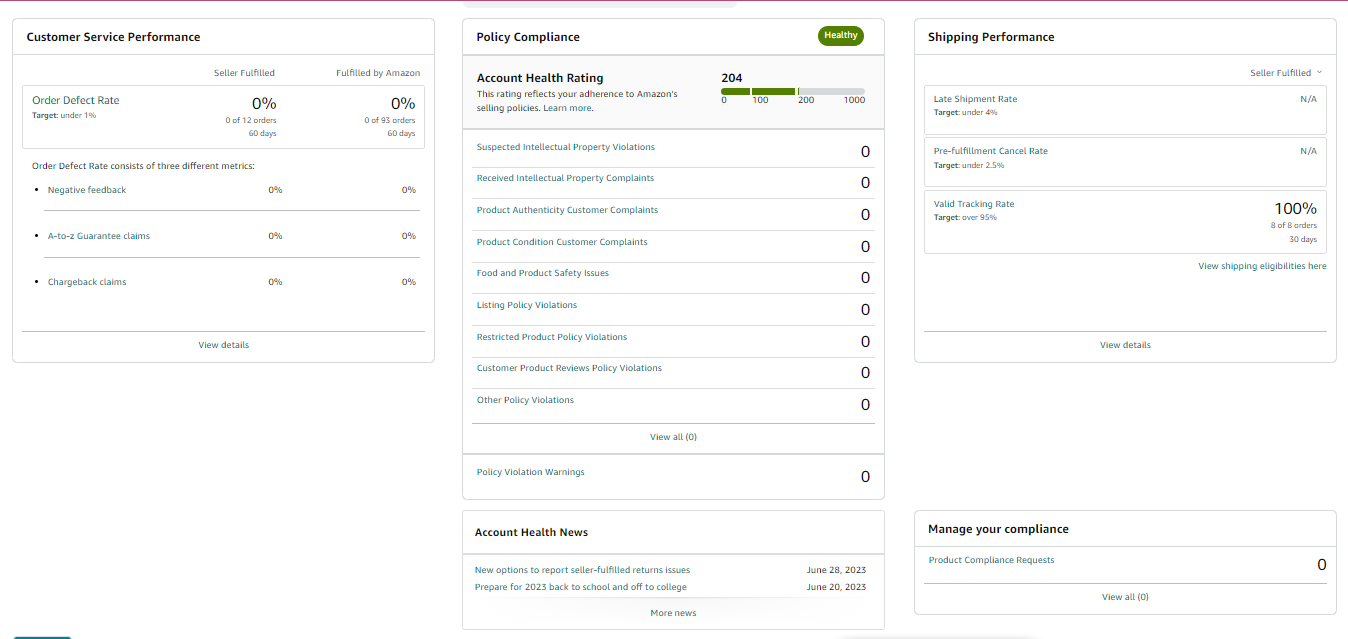Open news about seller-fulfilled returns issues
The height and width of the screenshot is (639, 1348).
(x=582, y=570)
